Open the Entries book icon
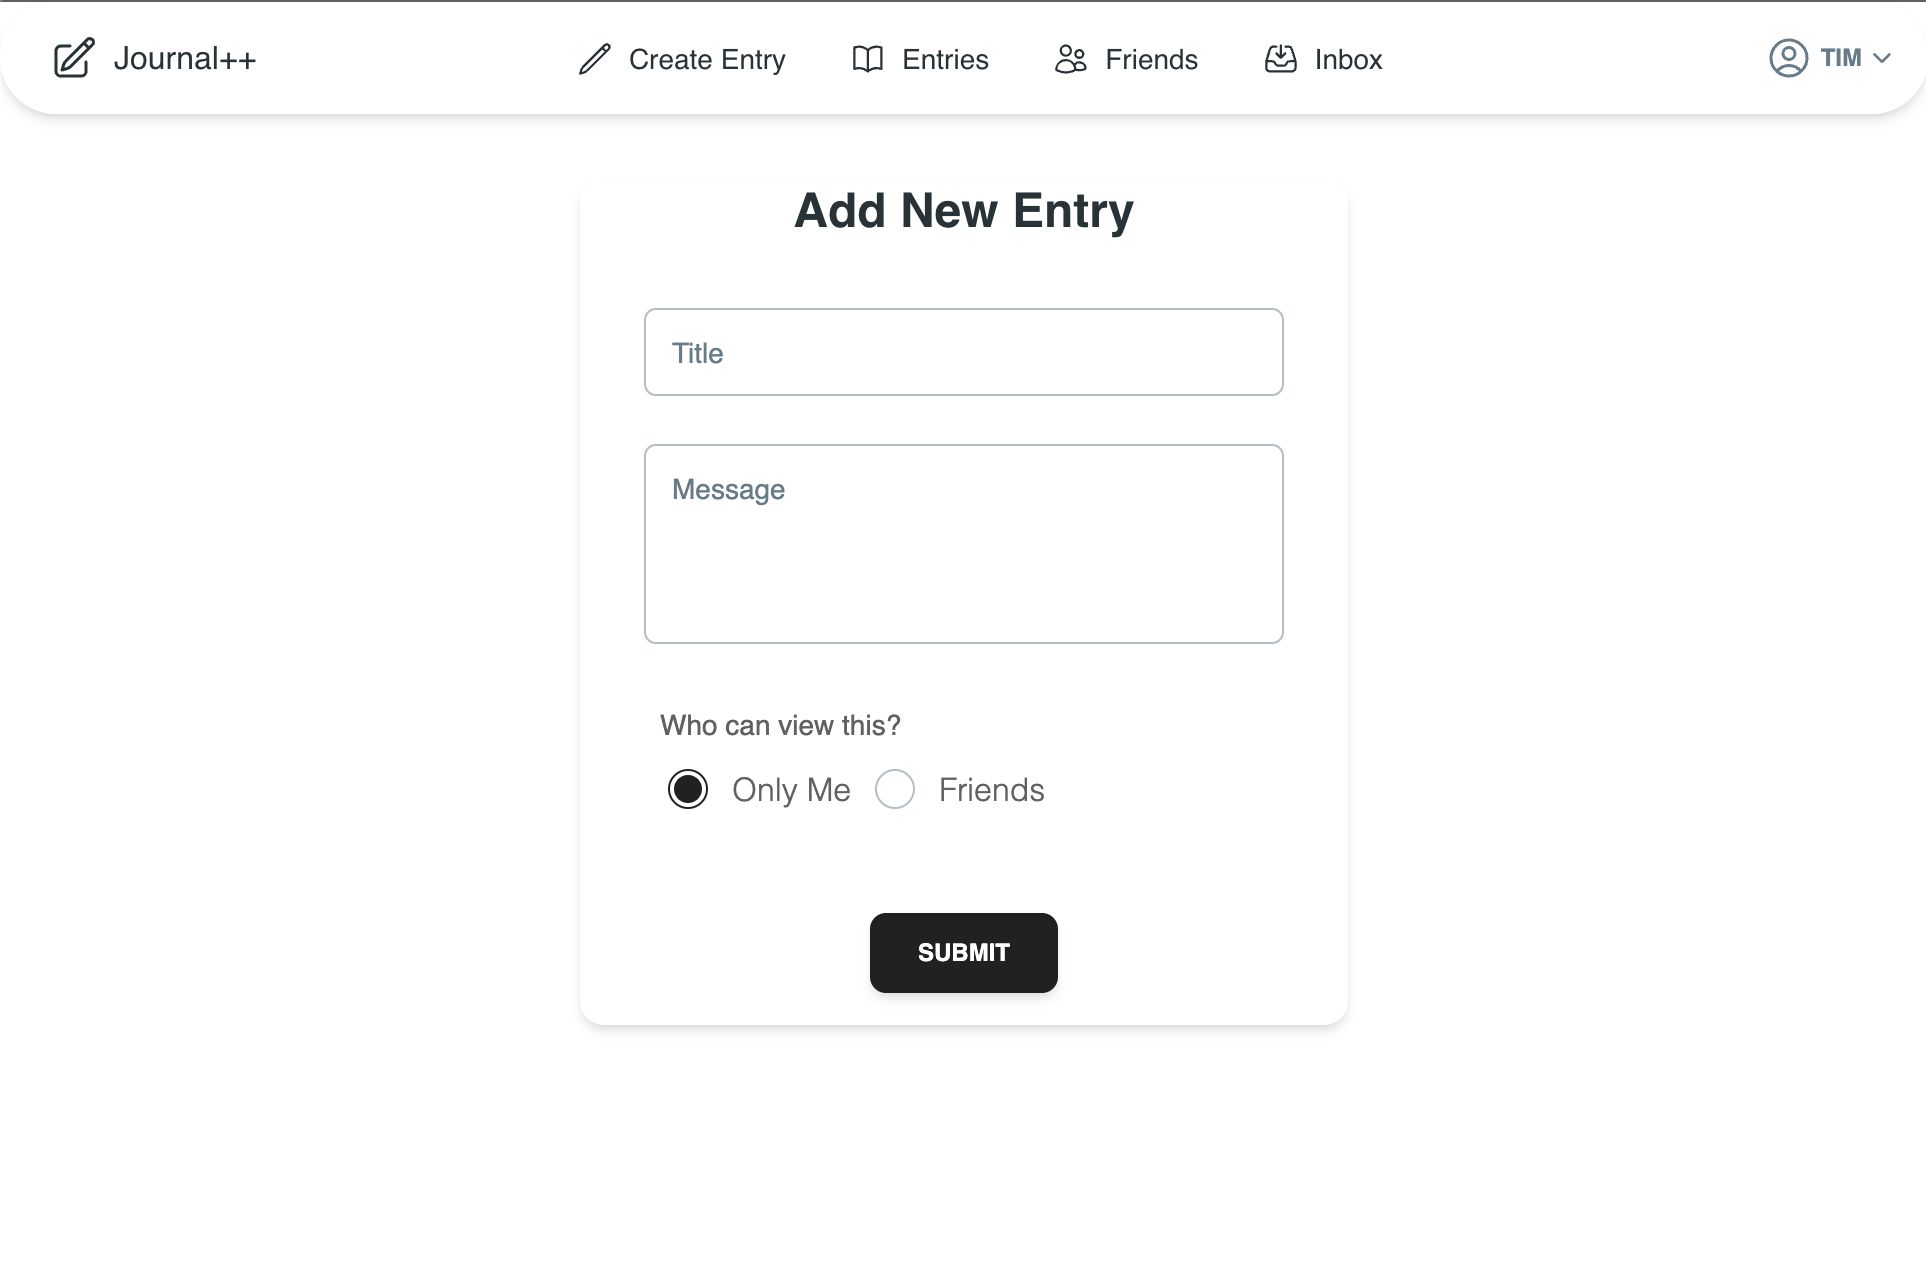This screenshot has width=1926, height=1280. (x=866, y=59)
